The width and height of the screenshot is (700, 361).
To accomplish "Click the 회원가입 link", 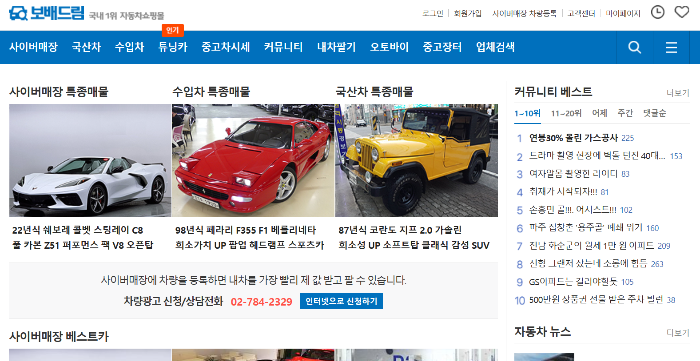I will coord(467,13).
